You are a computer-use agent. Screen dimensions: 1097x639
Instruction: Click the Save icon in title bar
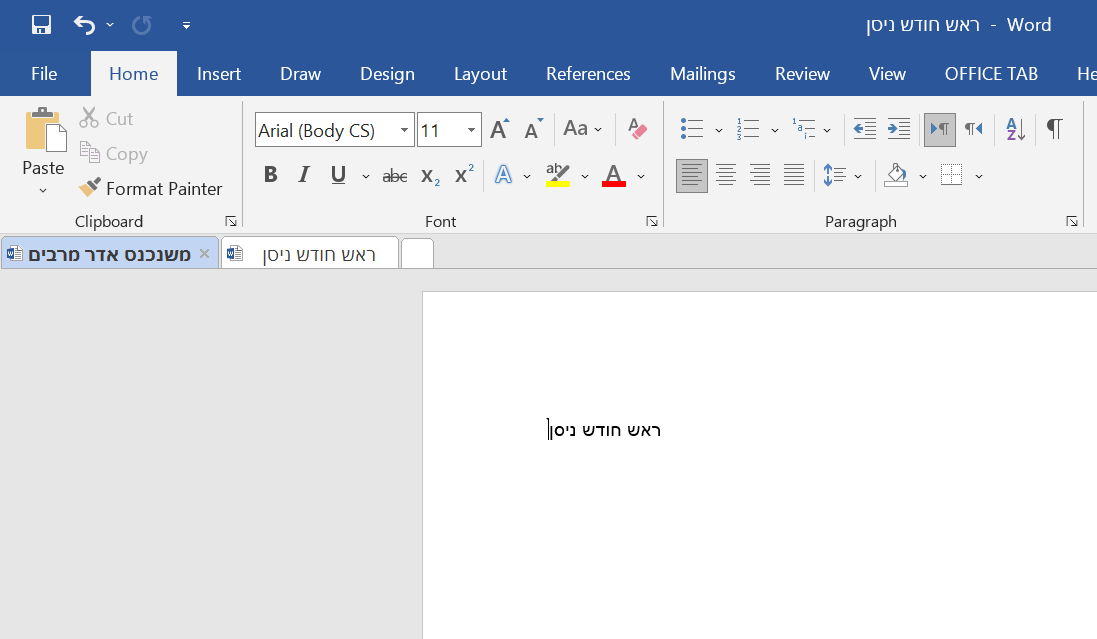click(x=41, y=25)
